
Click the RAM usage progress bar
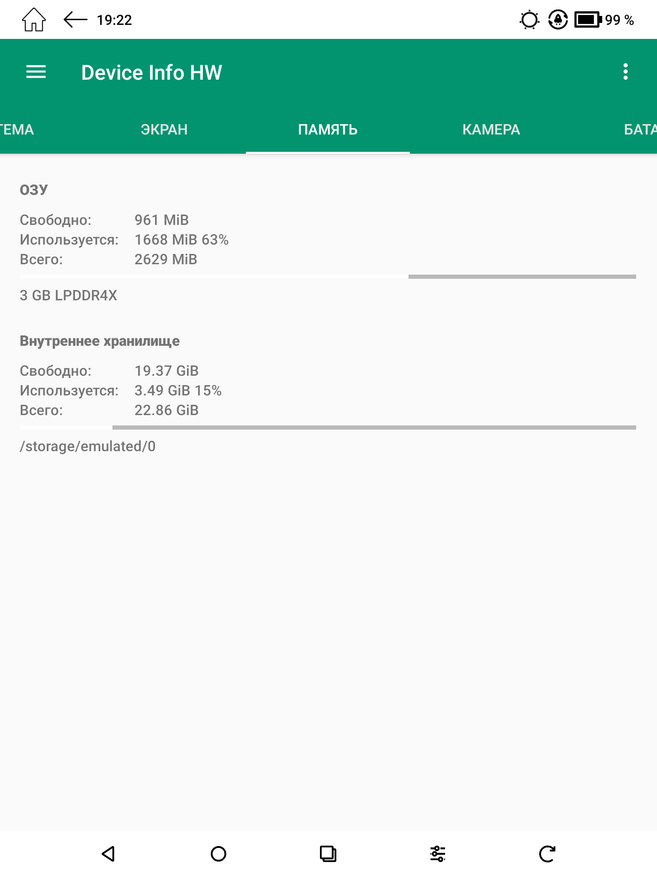tap(328, 276)
